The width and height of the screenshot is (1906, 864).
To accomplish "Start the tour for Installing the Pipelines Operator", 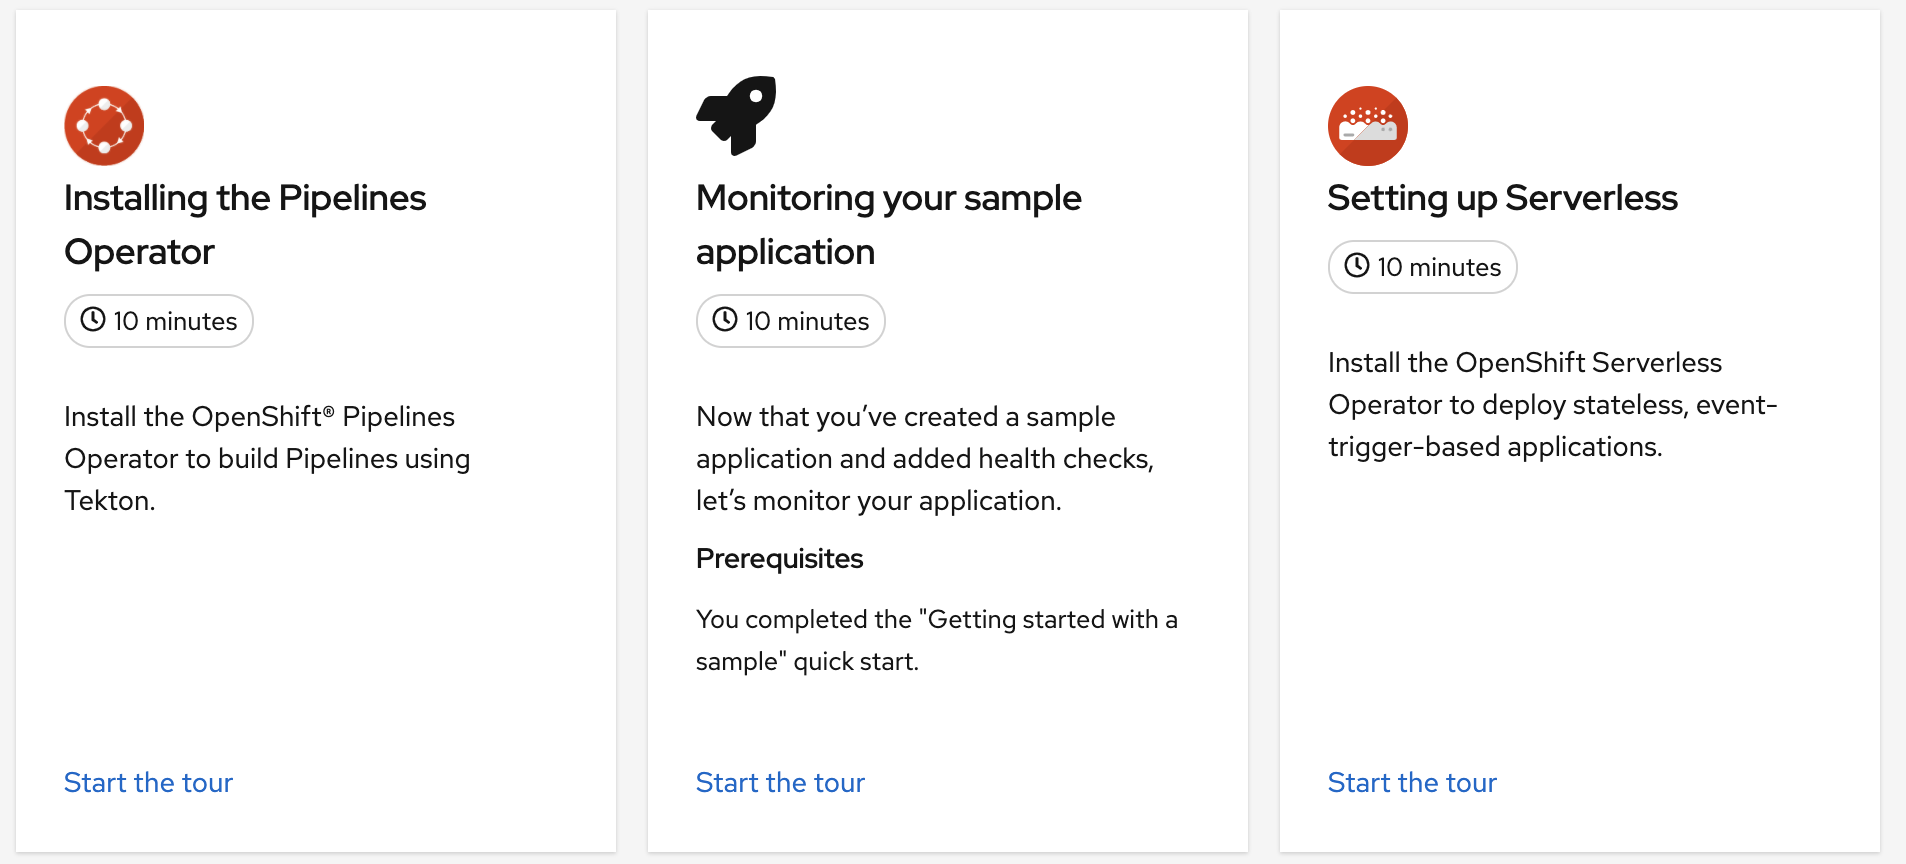I will click(x=148, y=782).
